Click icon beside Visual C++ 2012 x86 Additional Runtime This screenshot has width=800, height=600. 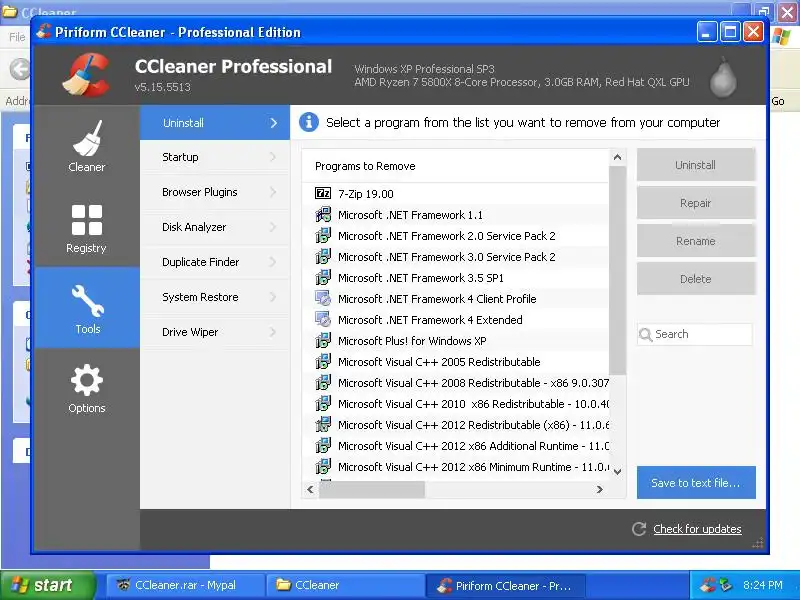coord(323,445)
